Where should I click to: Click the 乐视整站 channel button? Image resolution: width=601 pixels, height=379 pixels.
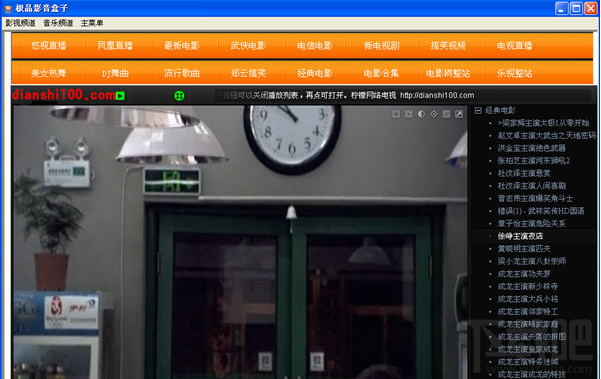(514, 73)
